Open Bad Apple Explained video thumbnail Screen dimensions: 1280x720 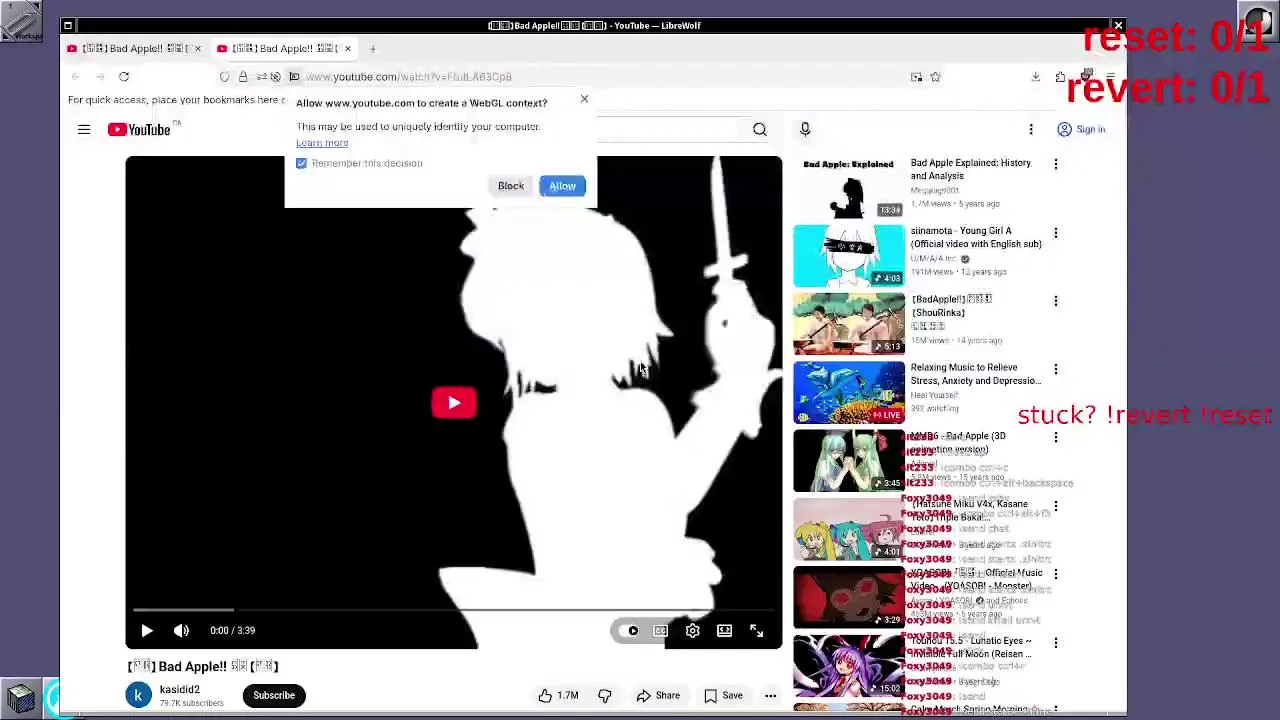tap(849, 187)
